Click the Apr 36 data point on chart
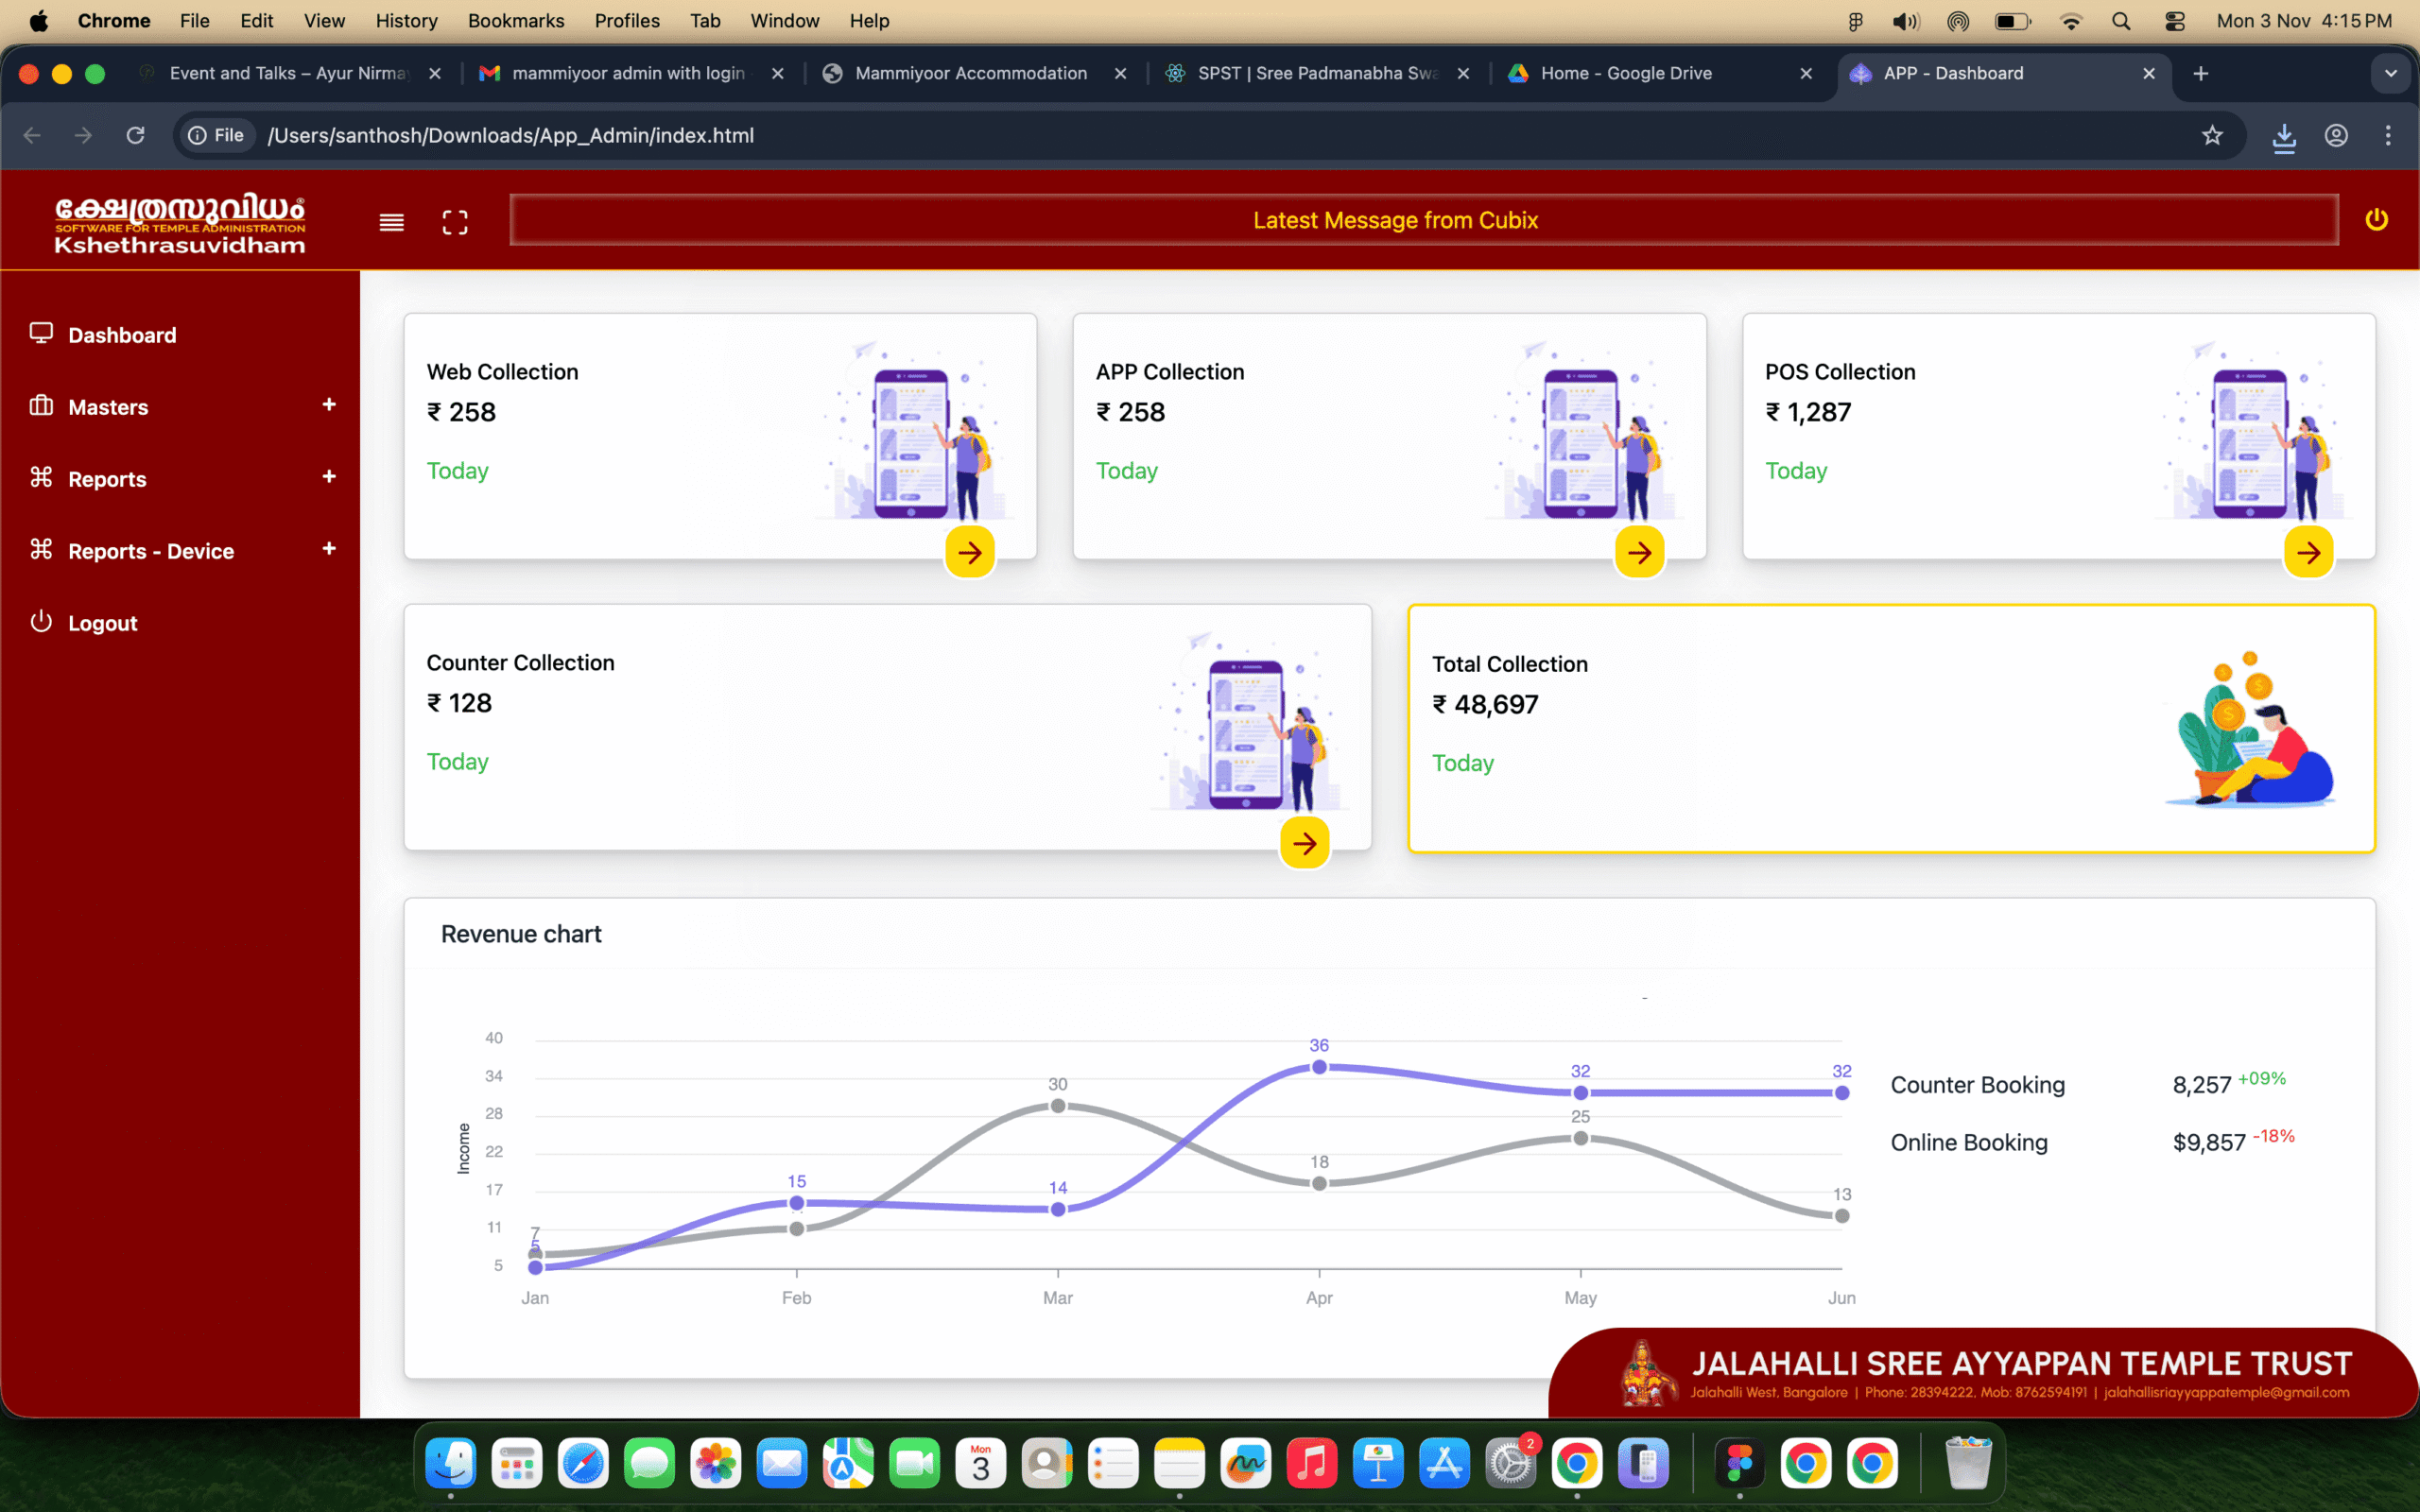 pyautogui.click(x=1319, y=1067)
